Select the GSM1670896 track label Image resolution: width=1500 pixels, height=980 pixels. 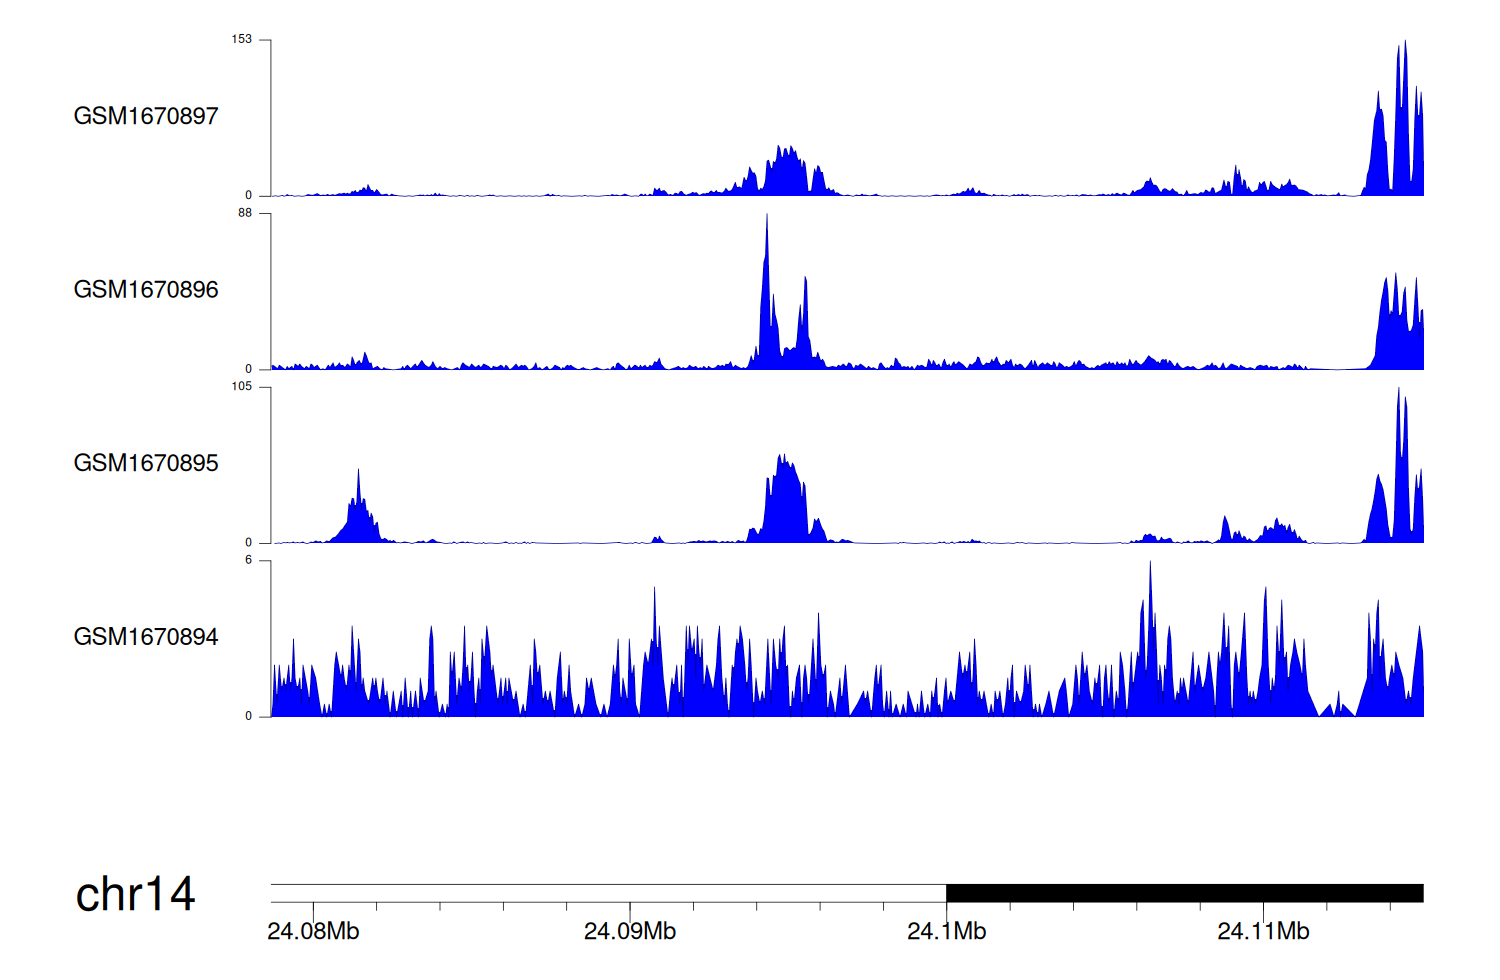pyautogui.click(x=146, y=290)
